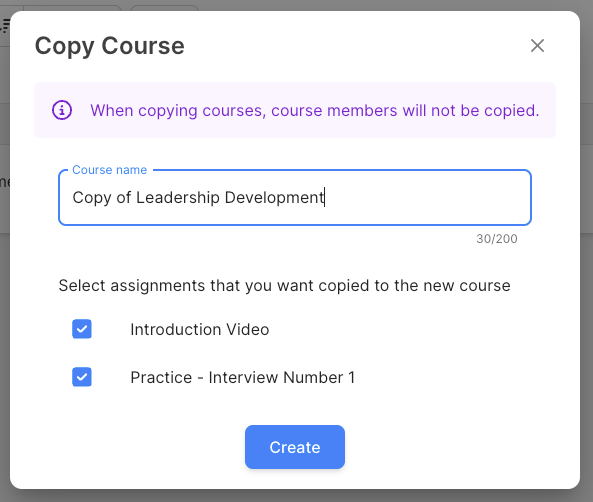Click the Practice - Interview Number 1 label
593x502 pixels.
[x=242, y=378]
